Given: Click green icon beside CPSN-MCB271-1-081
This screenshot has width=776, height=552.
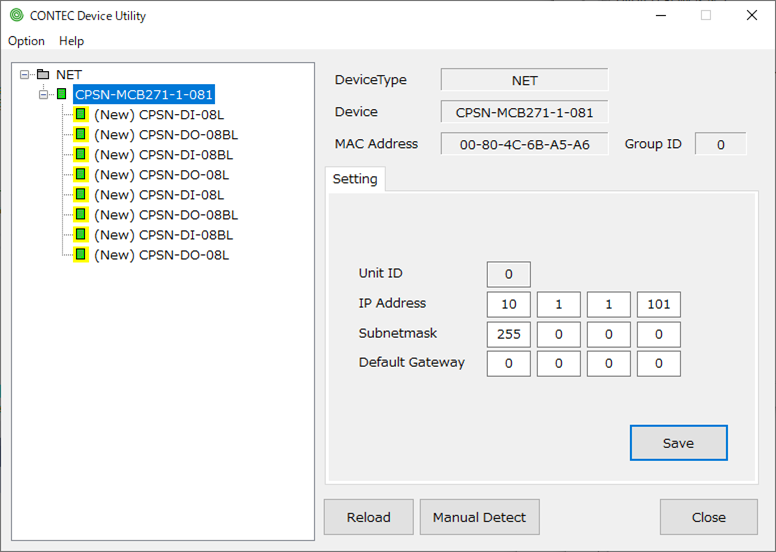Looking at the screenshot, I should [x=61, y=94].
